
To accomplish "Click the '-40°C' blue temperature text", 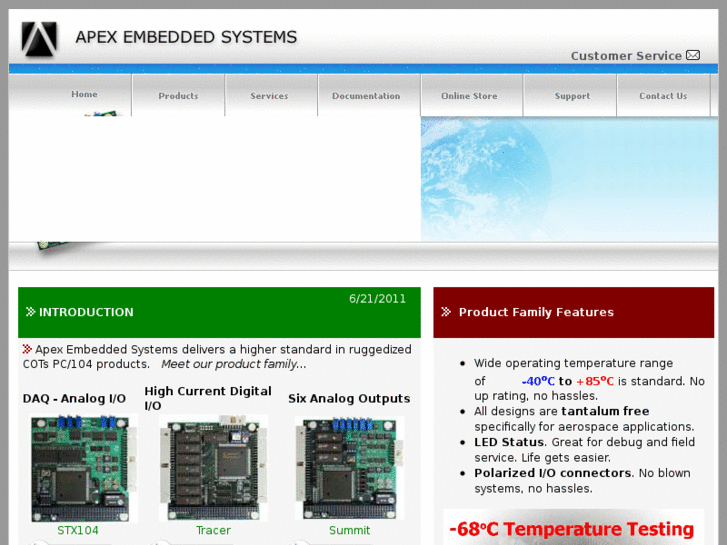I will click(538, 381).
